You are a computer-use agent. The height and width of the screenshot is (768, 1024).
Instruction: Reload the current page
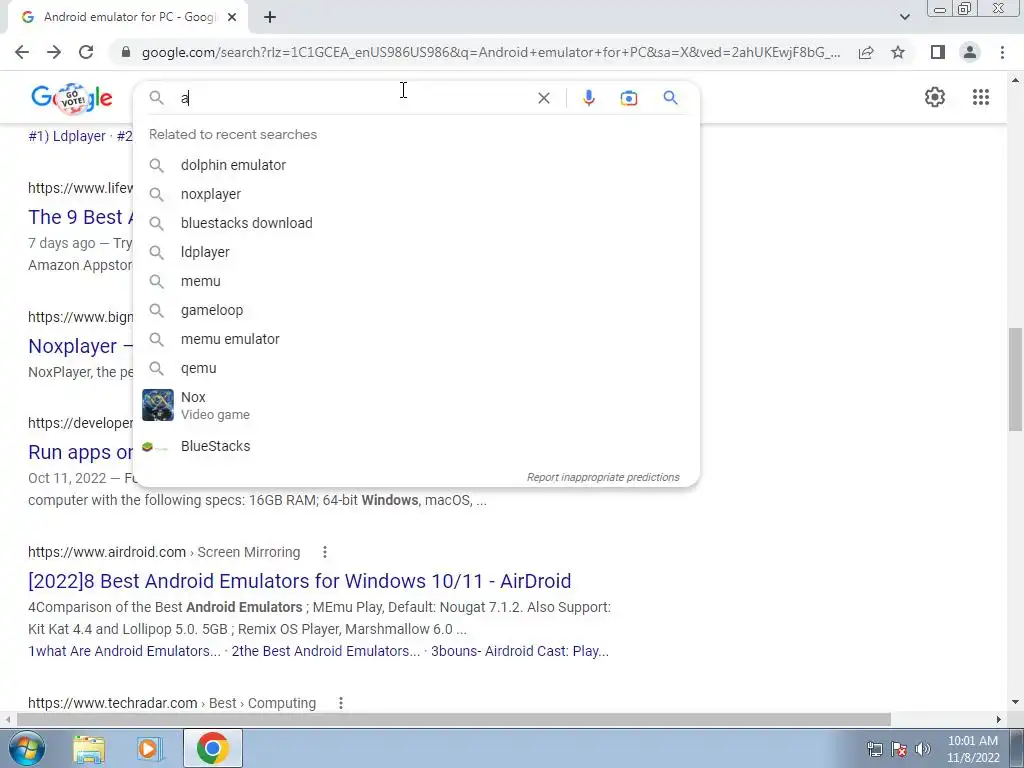coord(86,52)
